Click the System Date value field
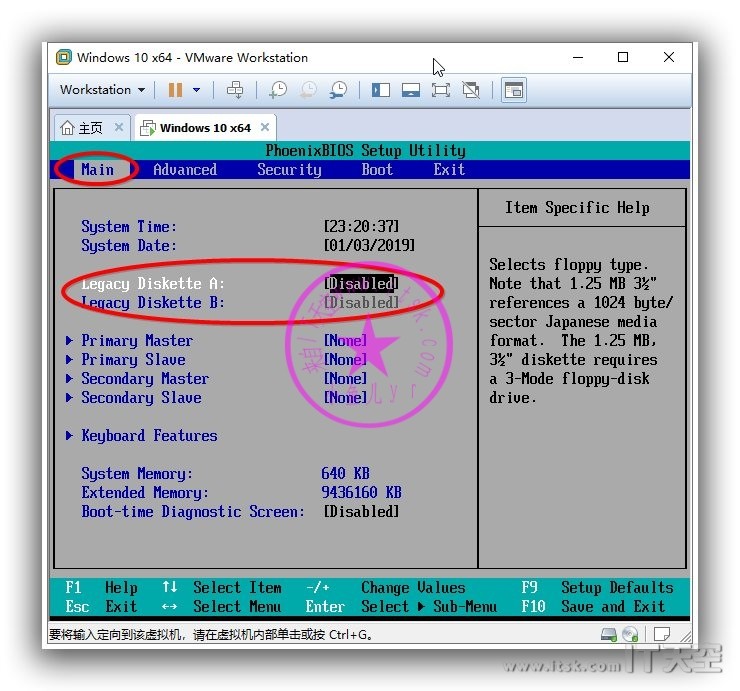The width and height of the screenshot is (740, 691). coord(369,245)
